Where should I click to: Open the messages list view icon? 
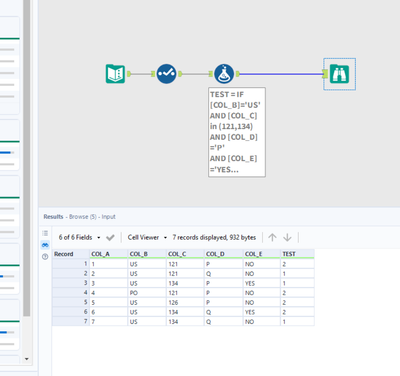pos(45,233)
